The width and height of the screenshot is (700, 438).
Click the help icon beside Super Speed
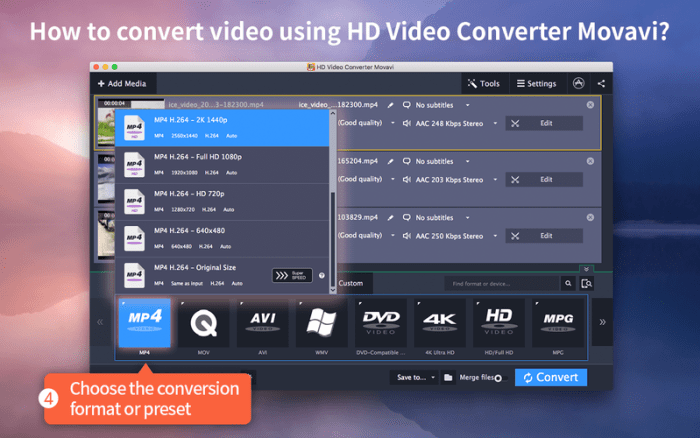[x=322, y=275]
